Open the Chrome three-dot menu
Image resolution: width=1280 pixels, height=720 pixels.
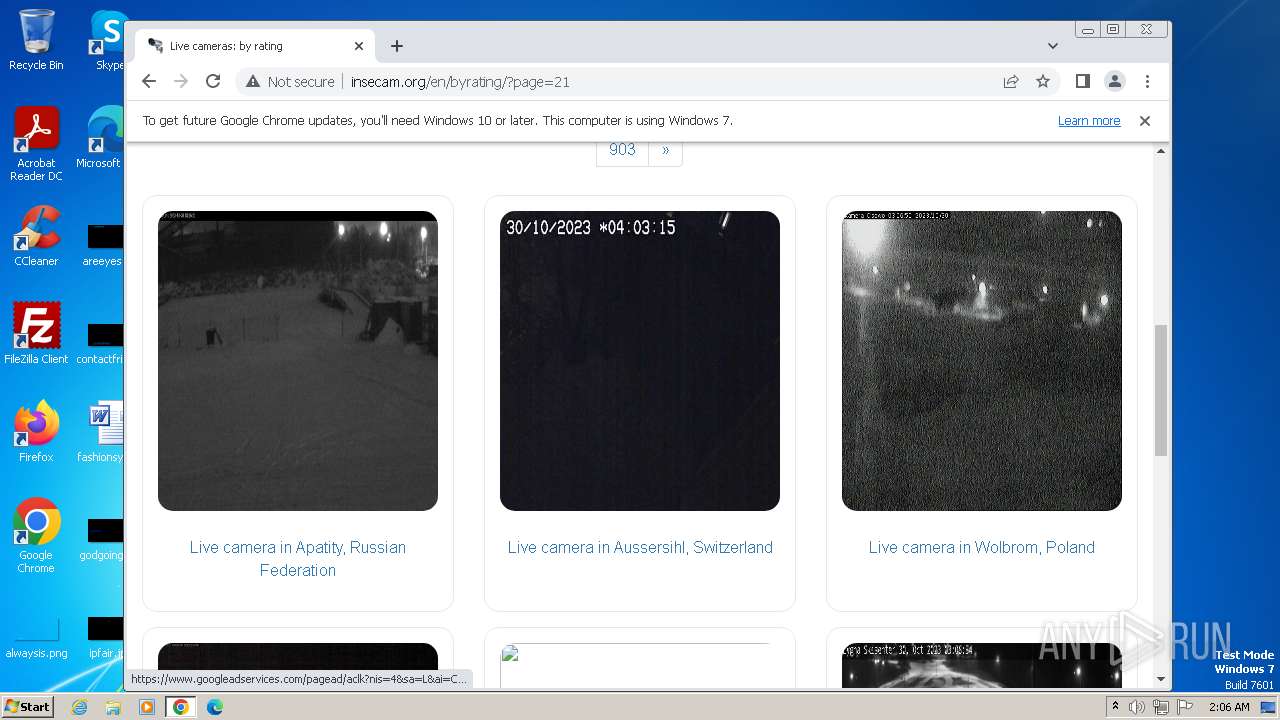click(1147, 81)
